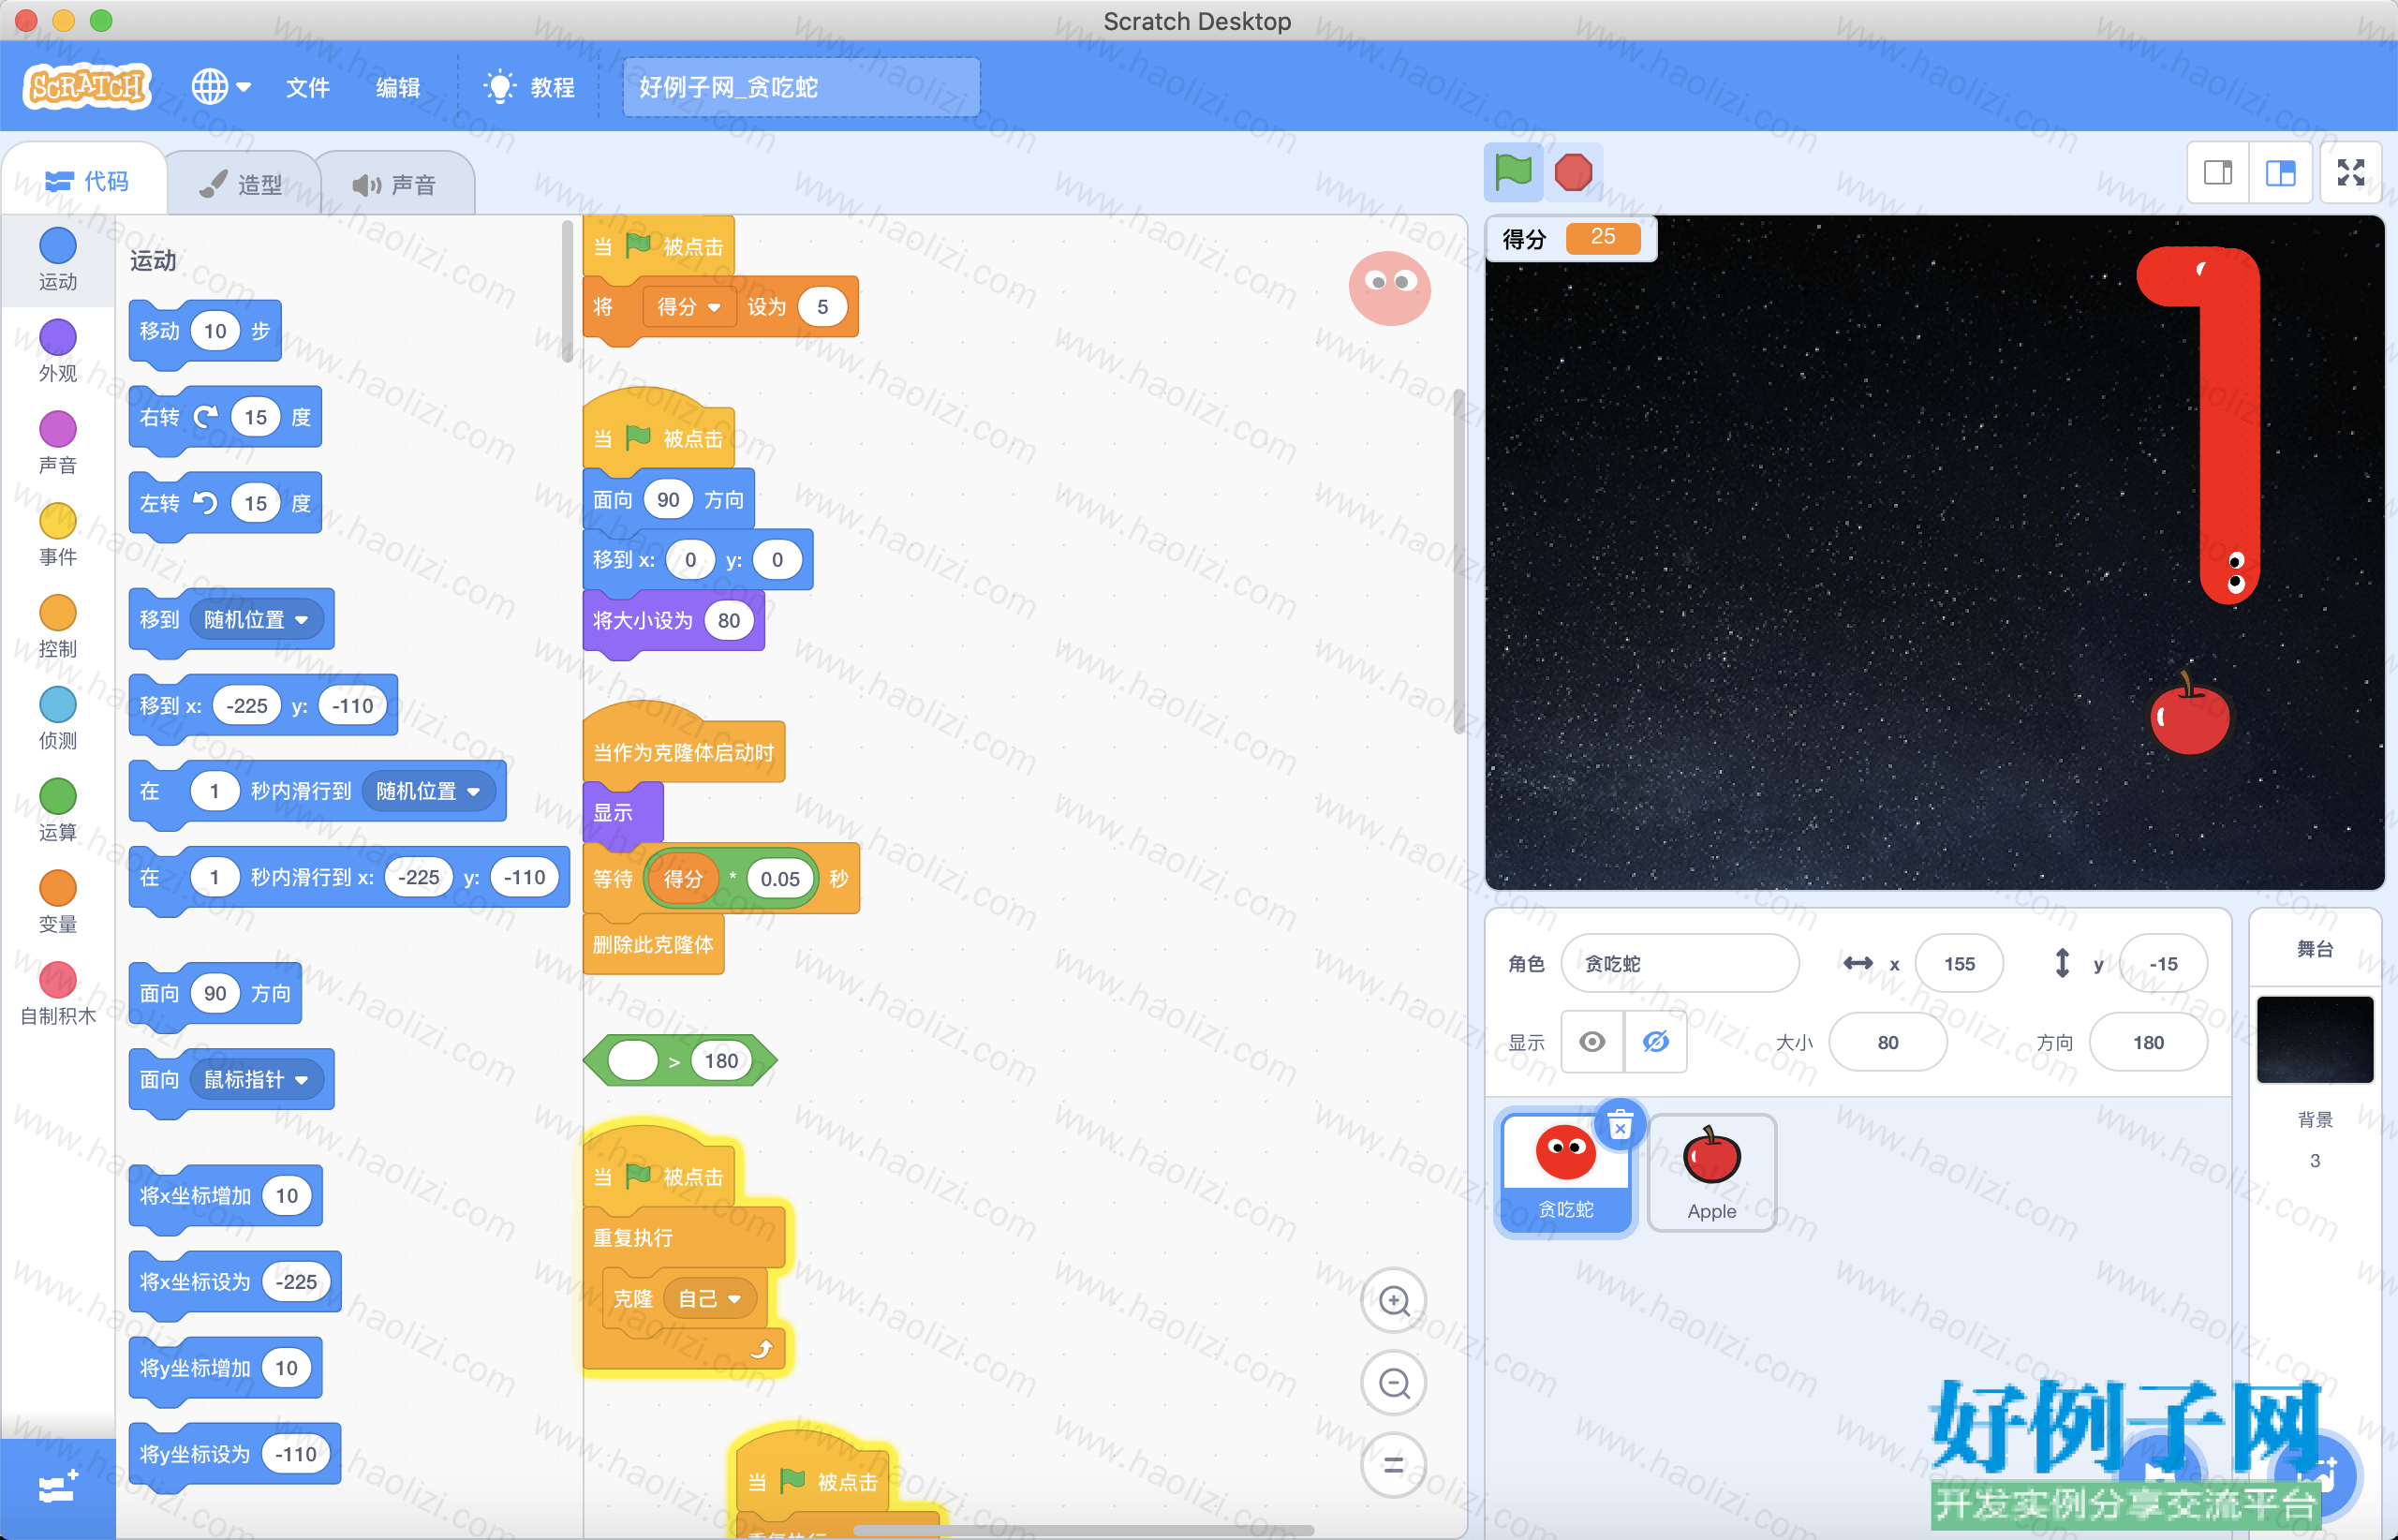
Task: Enter full screen stage mode
Action: [x=2351, y=173]
